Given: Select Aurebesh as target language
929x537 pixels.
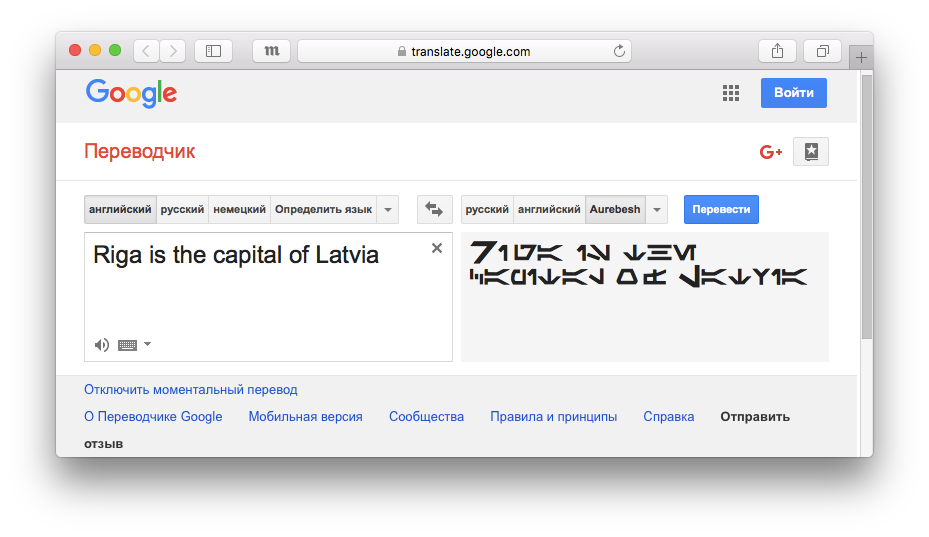Looking at the screenshot, I should [x=615, y=210].
